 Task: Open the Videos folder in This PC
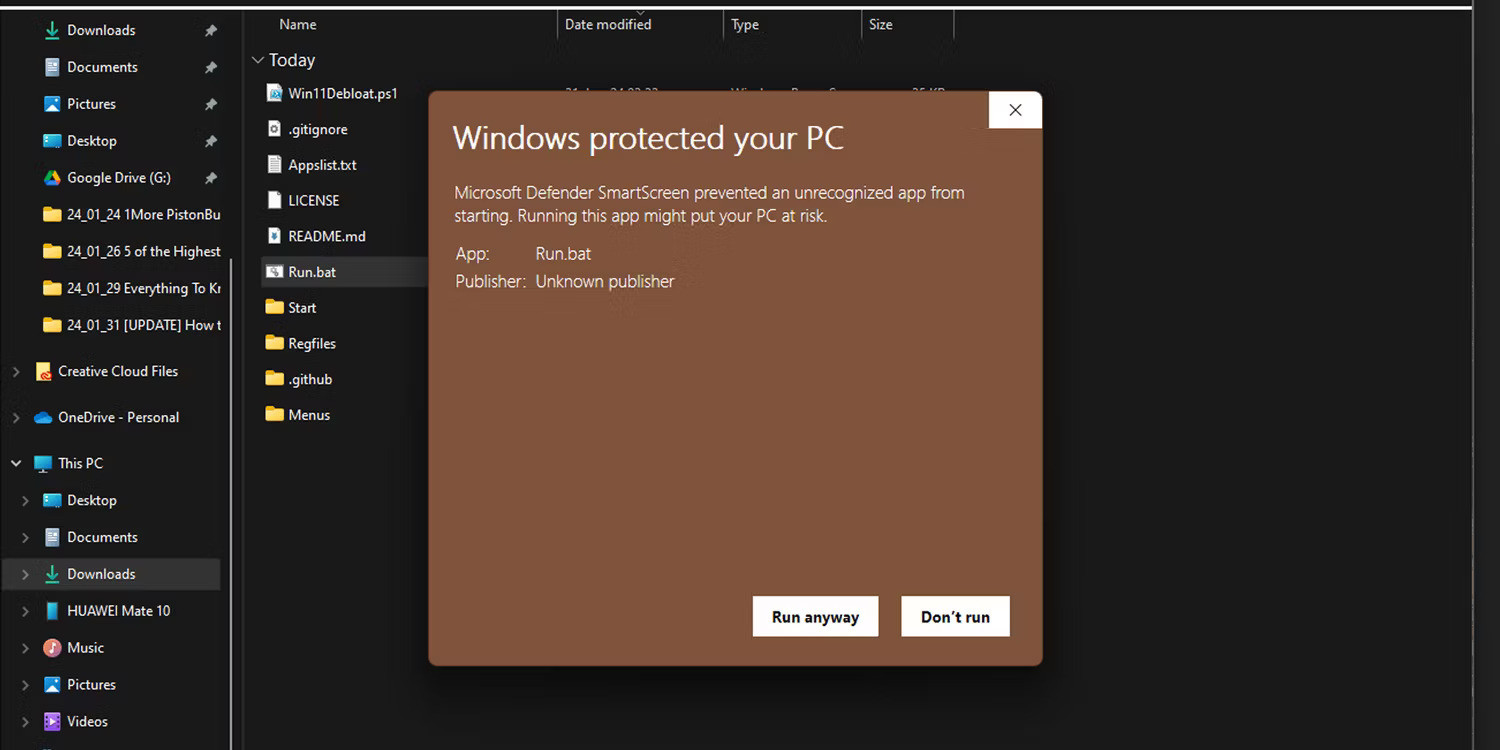(85, 721)
